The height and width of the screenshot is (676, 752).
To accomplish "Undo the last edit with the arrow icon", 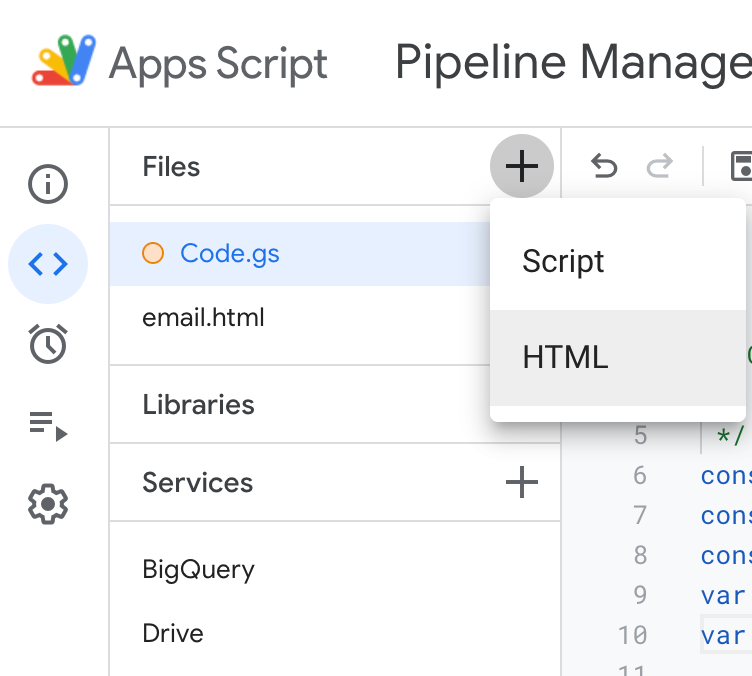I will (604, 166).
